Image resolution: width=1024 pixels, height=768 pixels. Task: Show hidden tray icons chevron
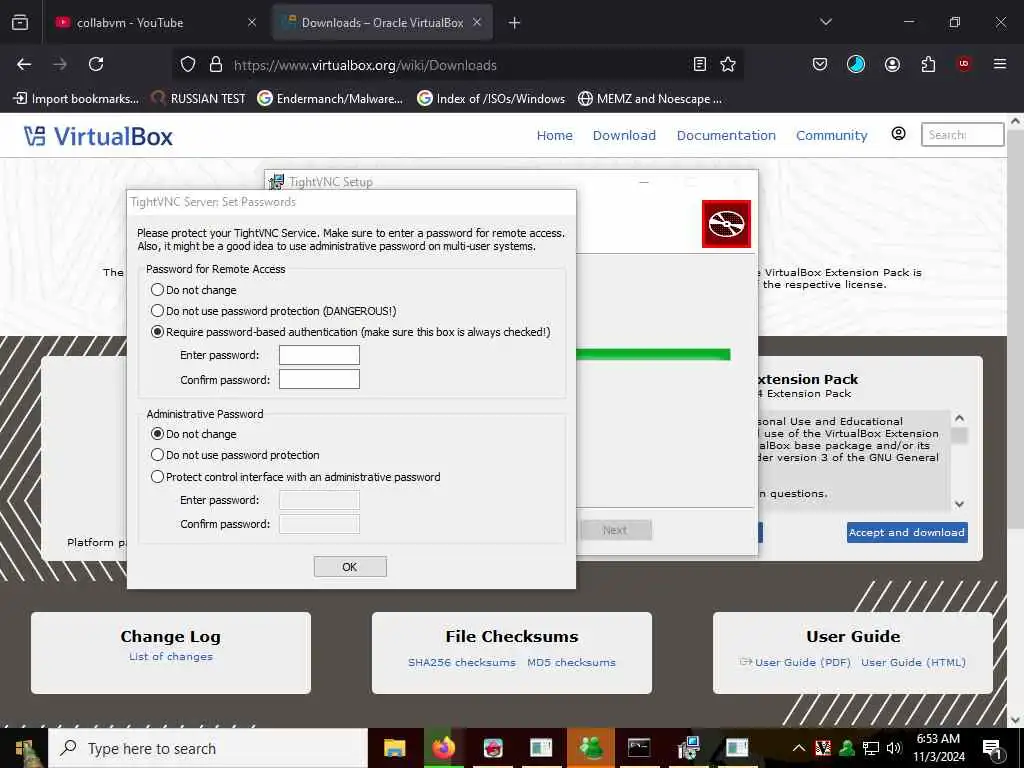[x=798, y=748]
